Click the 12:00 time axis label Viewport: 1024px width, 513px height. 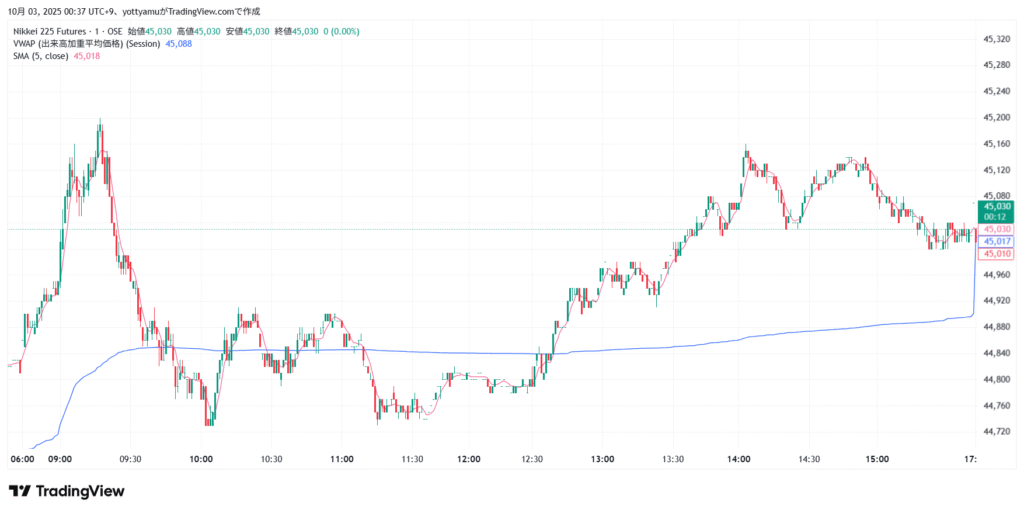tap(468, 459)
